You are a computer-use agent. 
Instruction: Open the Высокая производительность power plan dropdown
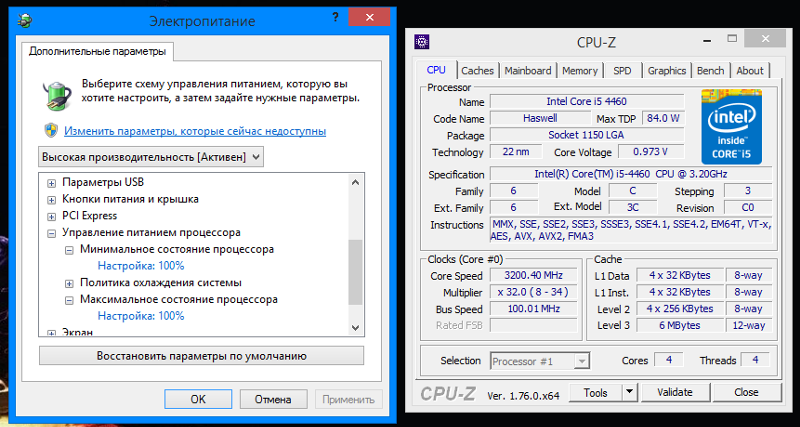click(x=151, y=157)
